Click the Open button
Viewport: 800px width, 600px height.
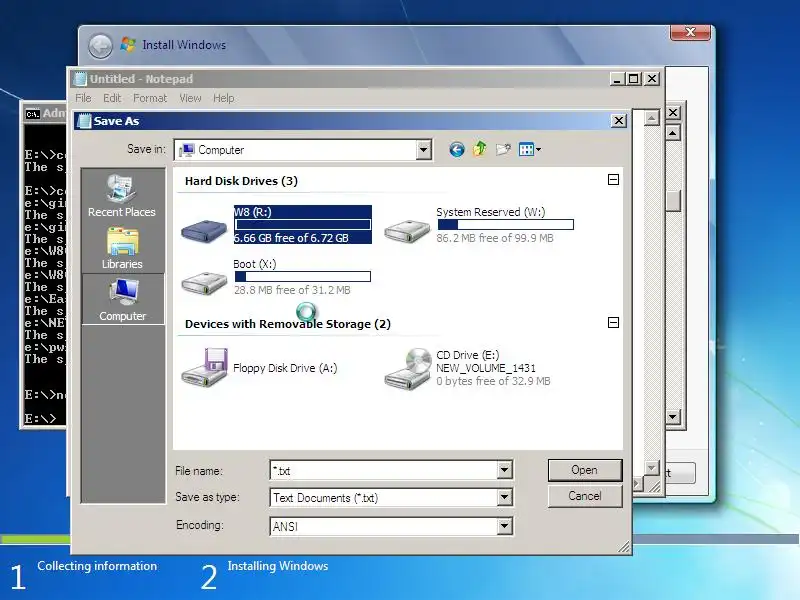[x=585, y=470]
